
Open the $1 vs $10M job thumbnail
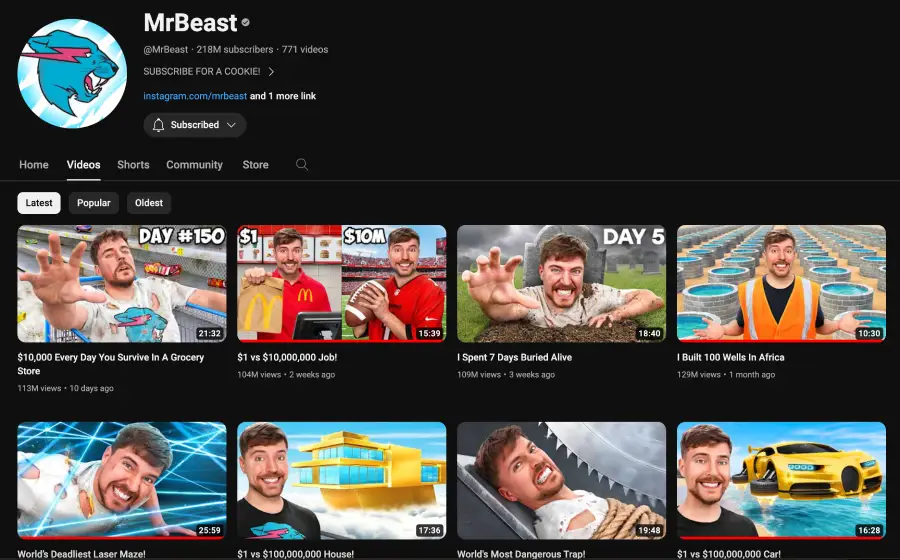coord(342,283)
